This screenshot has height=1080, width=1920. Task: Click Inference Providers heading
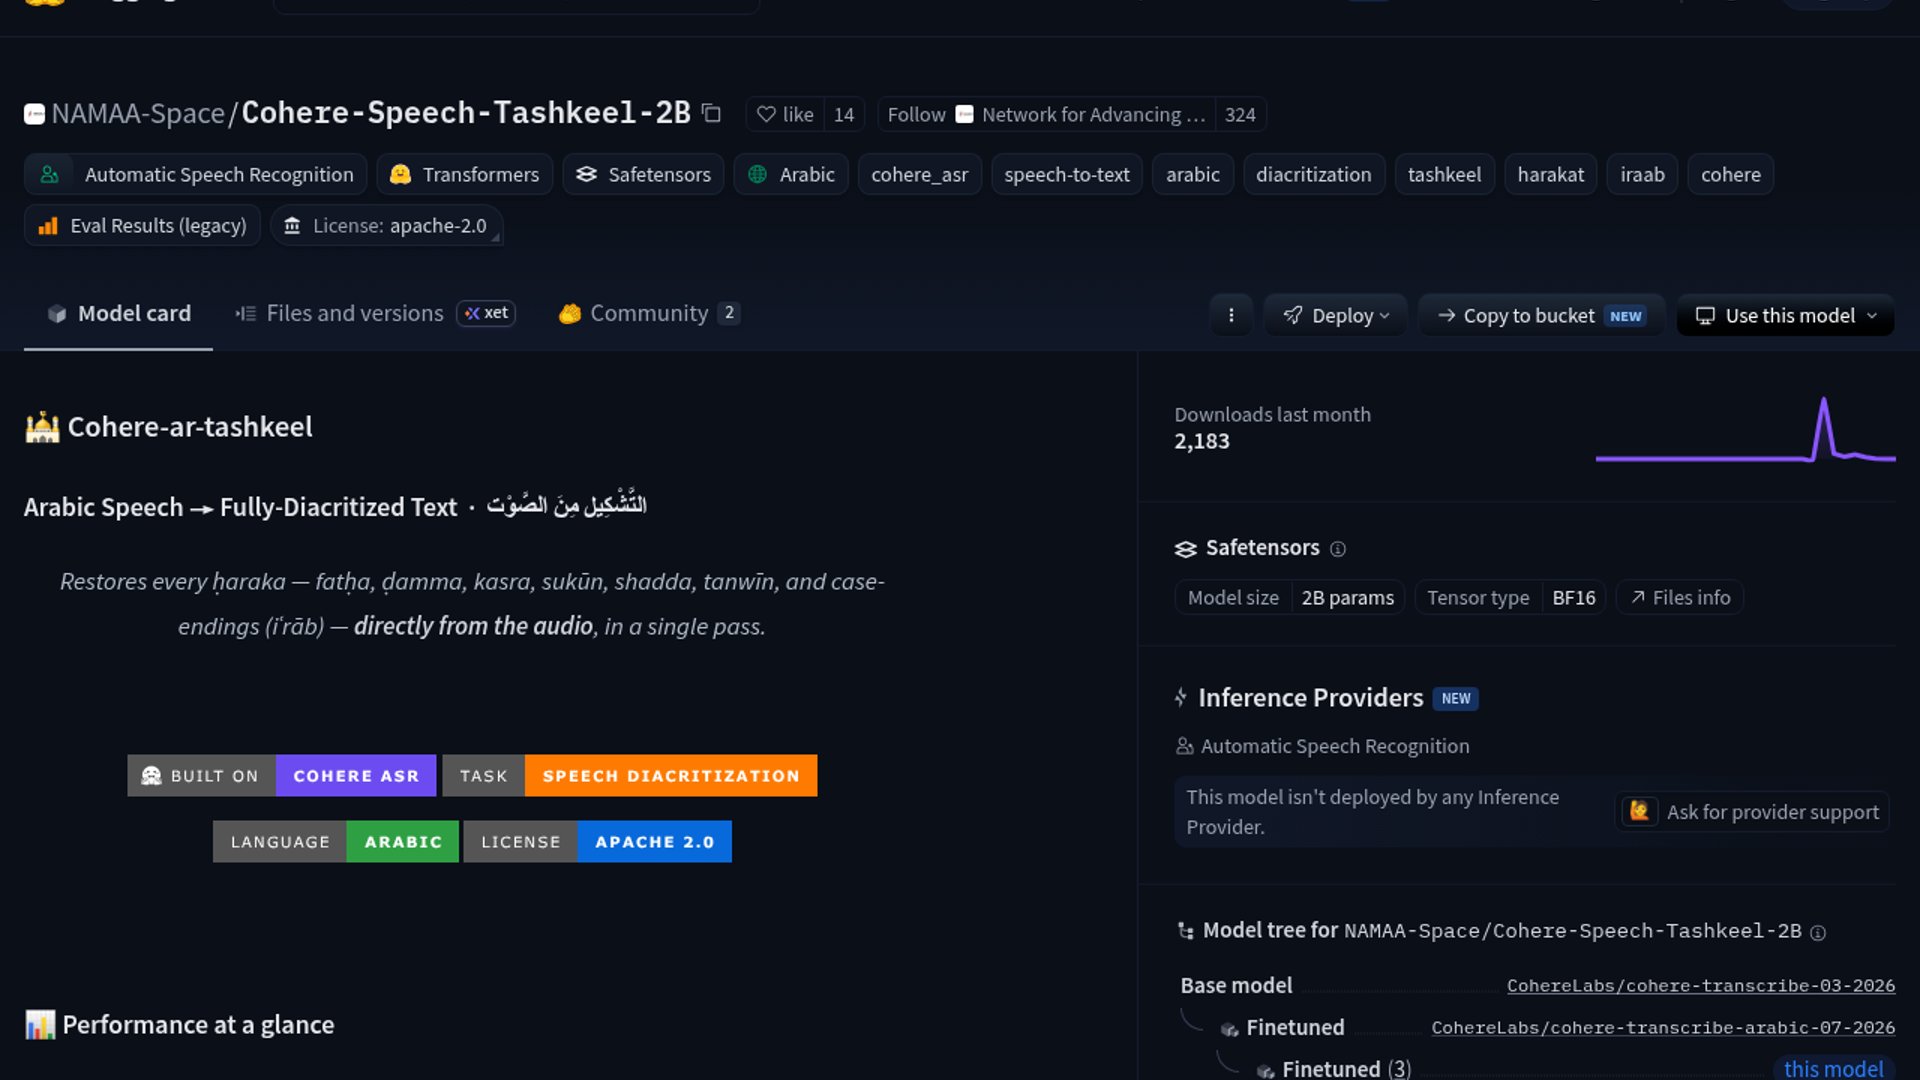[x=1310, y=698]
